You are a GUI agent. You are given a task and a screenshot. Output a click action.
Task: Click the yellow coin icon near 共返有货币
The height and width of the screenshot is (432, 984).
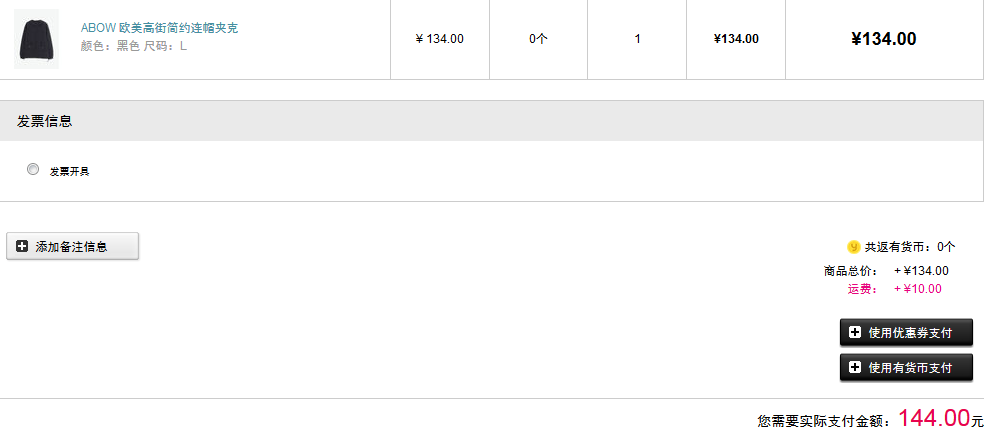(853, 246)
